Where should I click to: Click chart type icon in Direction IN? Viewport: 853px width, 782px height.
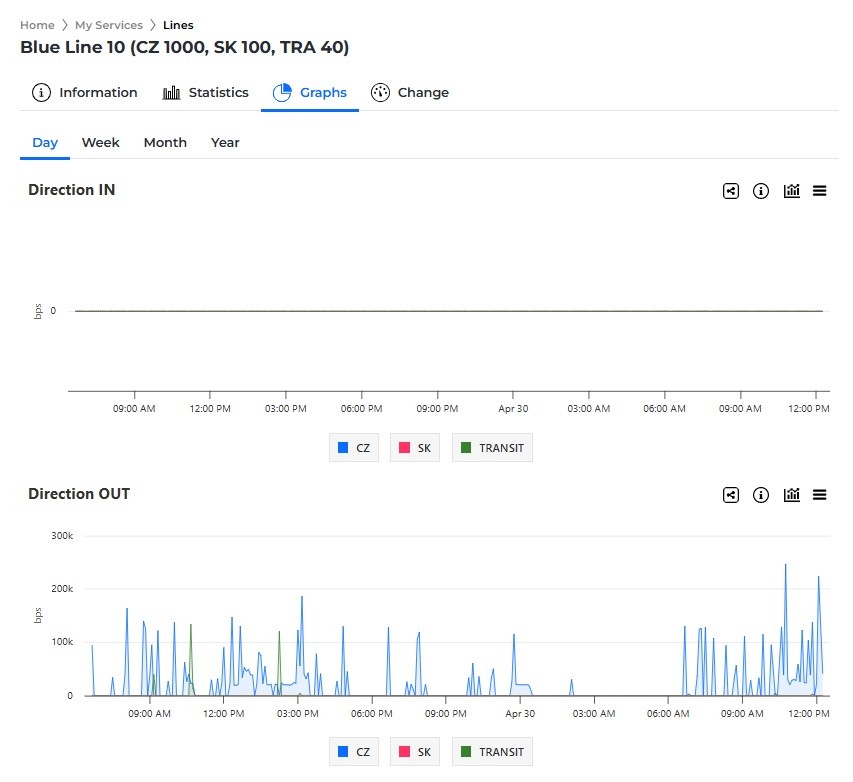tap(792, 191)
